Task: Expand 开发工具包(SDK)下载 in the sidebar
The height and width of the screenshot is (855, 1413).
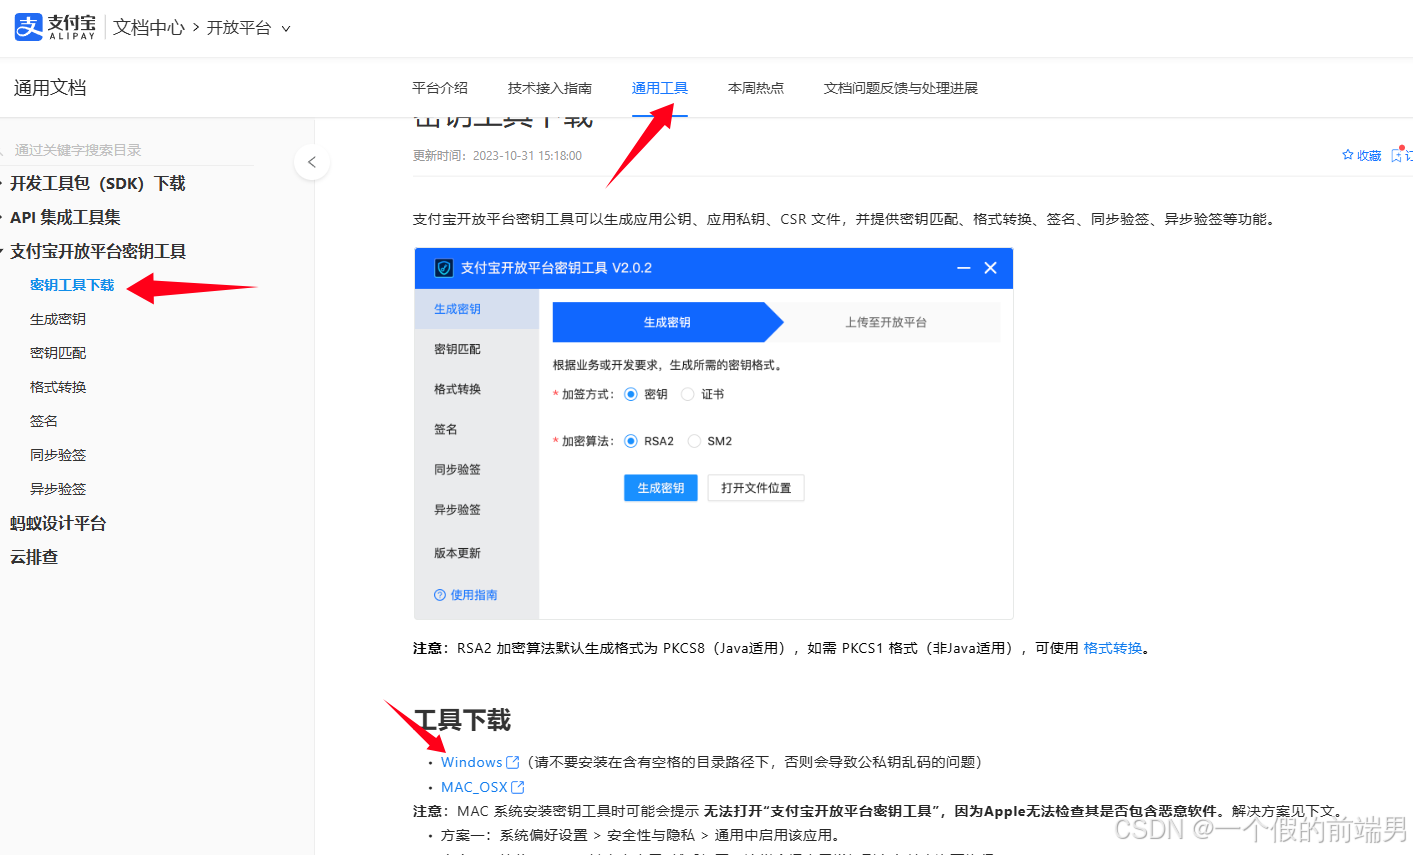Action: click(x=97, y=183)
